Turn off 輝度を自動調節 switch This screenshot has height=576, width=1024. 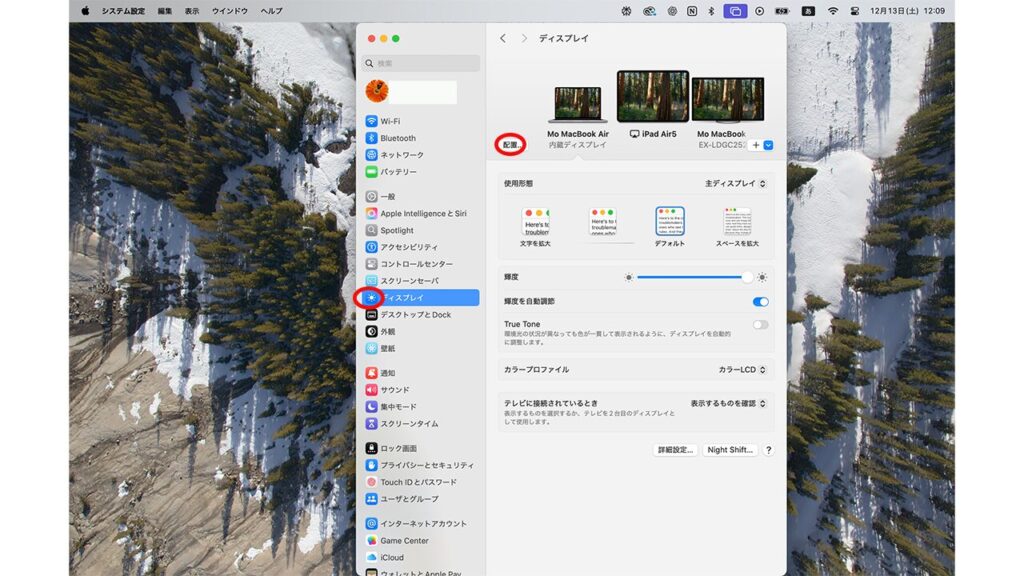[x=761, y=301]
